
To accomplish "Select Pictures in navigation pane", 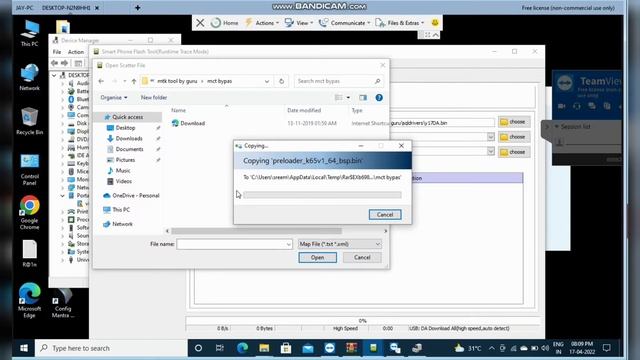I will click(x=125, y=160).
